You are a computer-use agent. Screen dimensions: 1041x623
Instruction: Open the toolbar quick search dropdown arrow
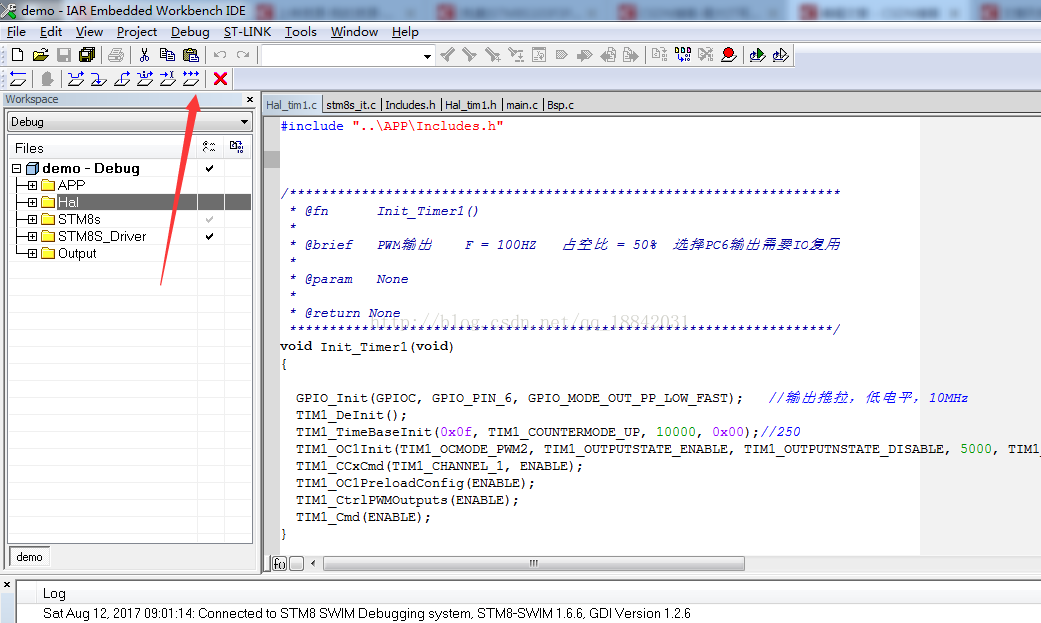tap(428, 56)
